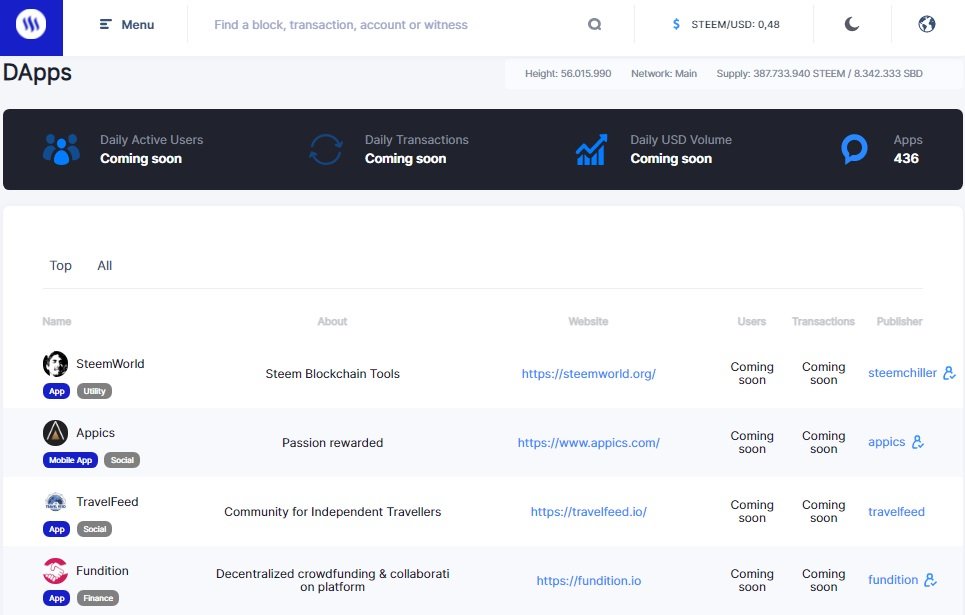Click 'Steem Blockchain Tools' description
This screenshot has width=965, height=615.
(332, 374)
